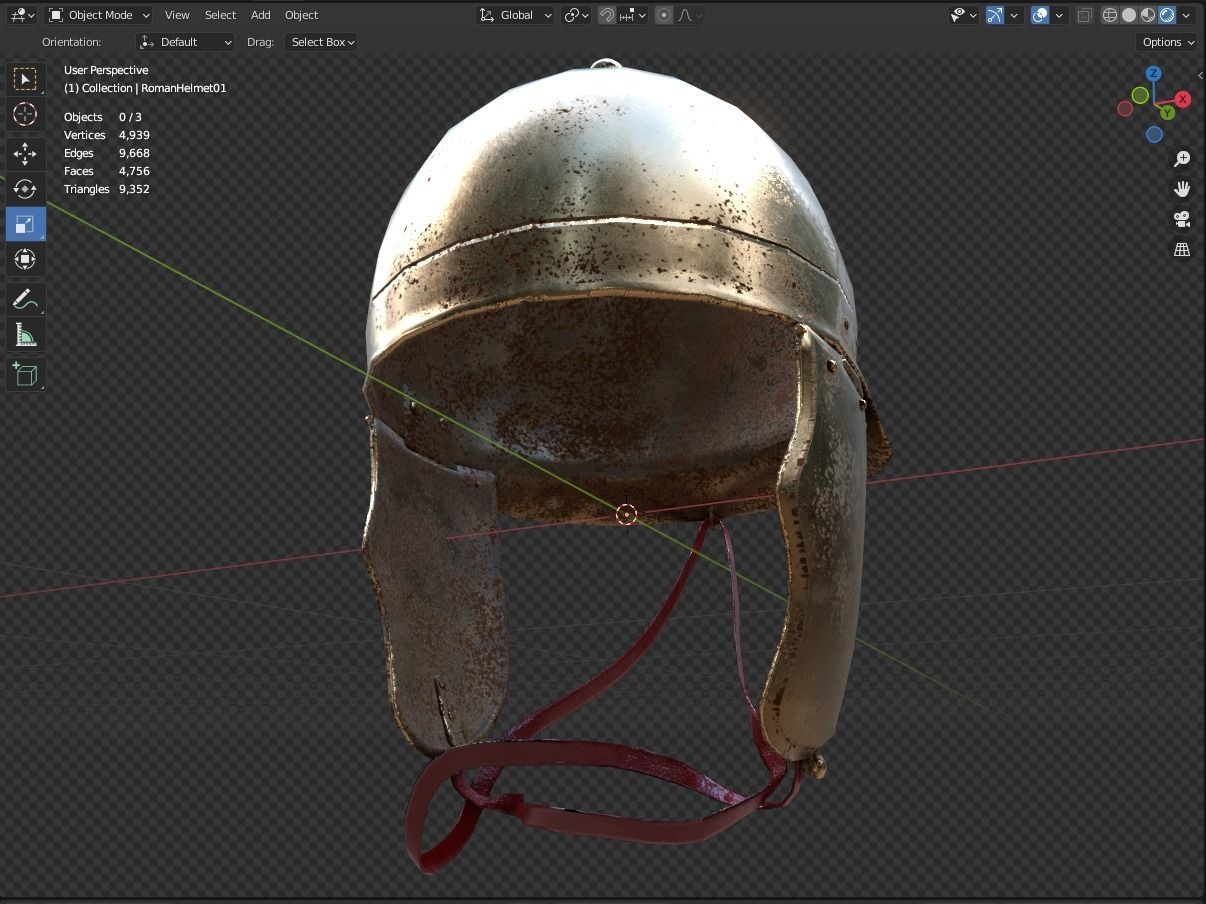Click the 'User Perspective' label
Screen dimensions: 1206x904
point(106,70)
